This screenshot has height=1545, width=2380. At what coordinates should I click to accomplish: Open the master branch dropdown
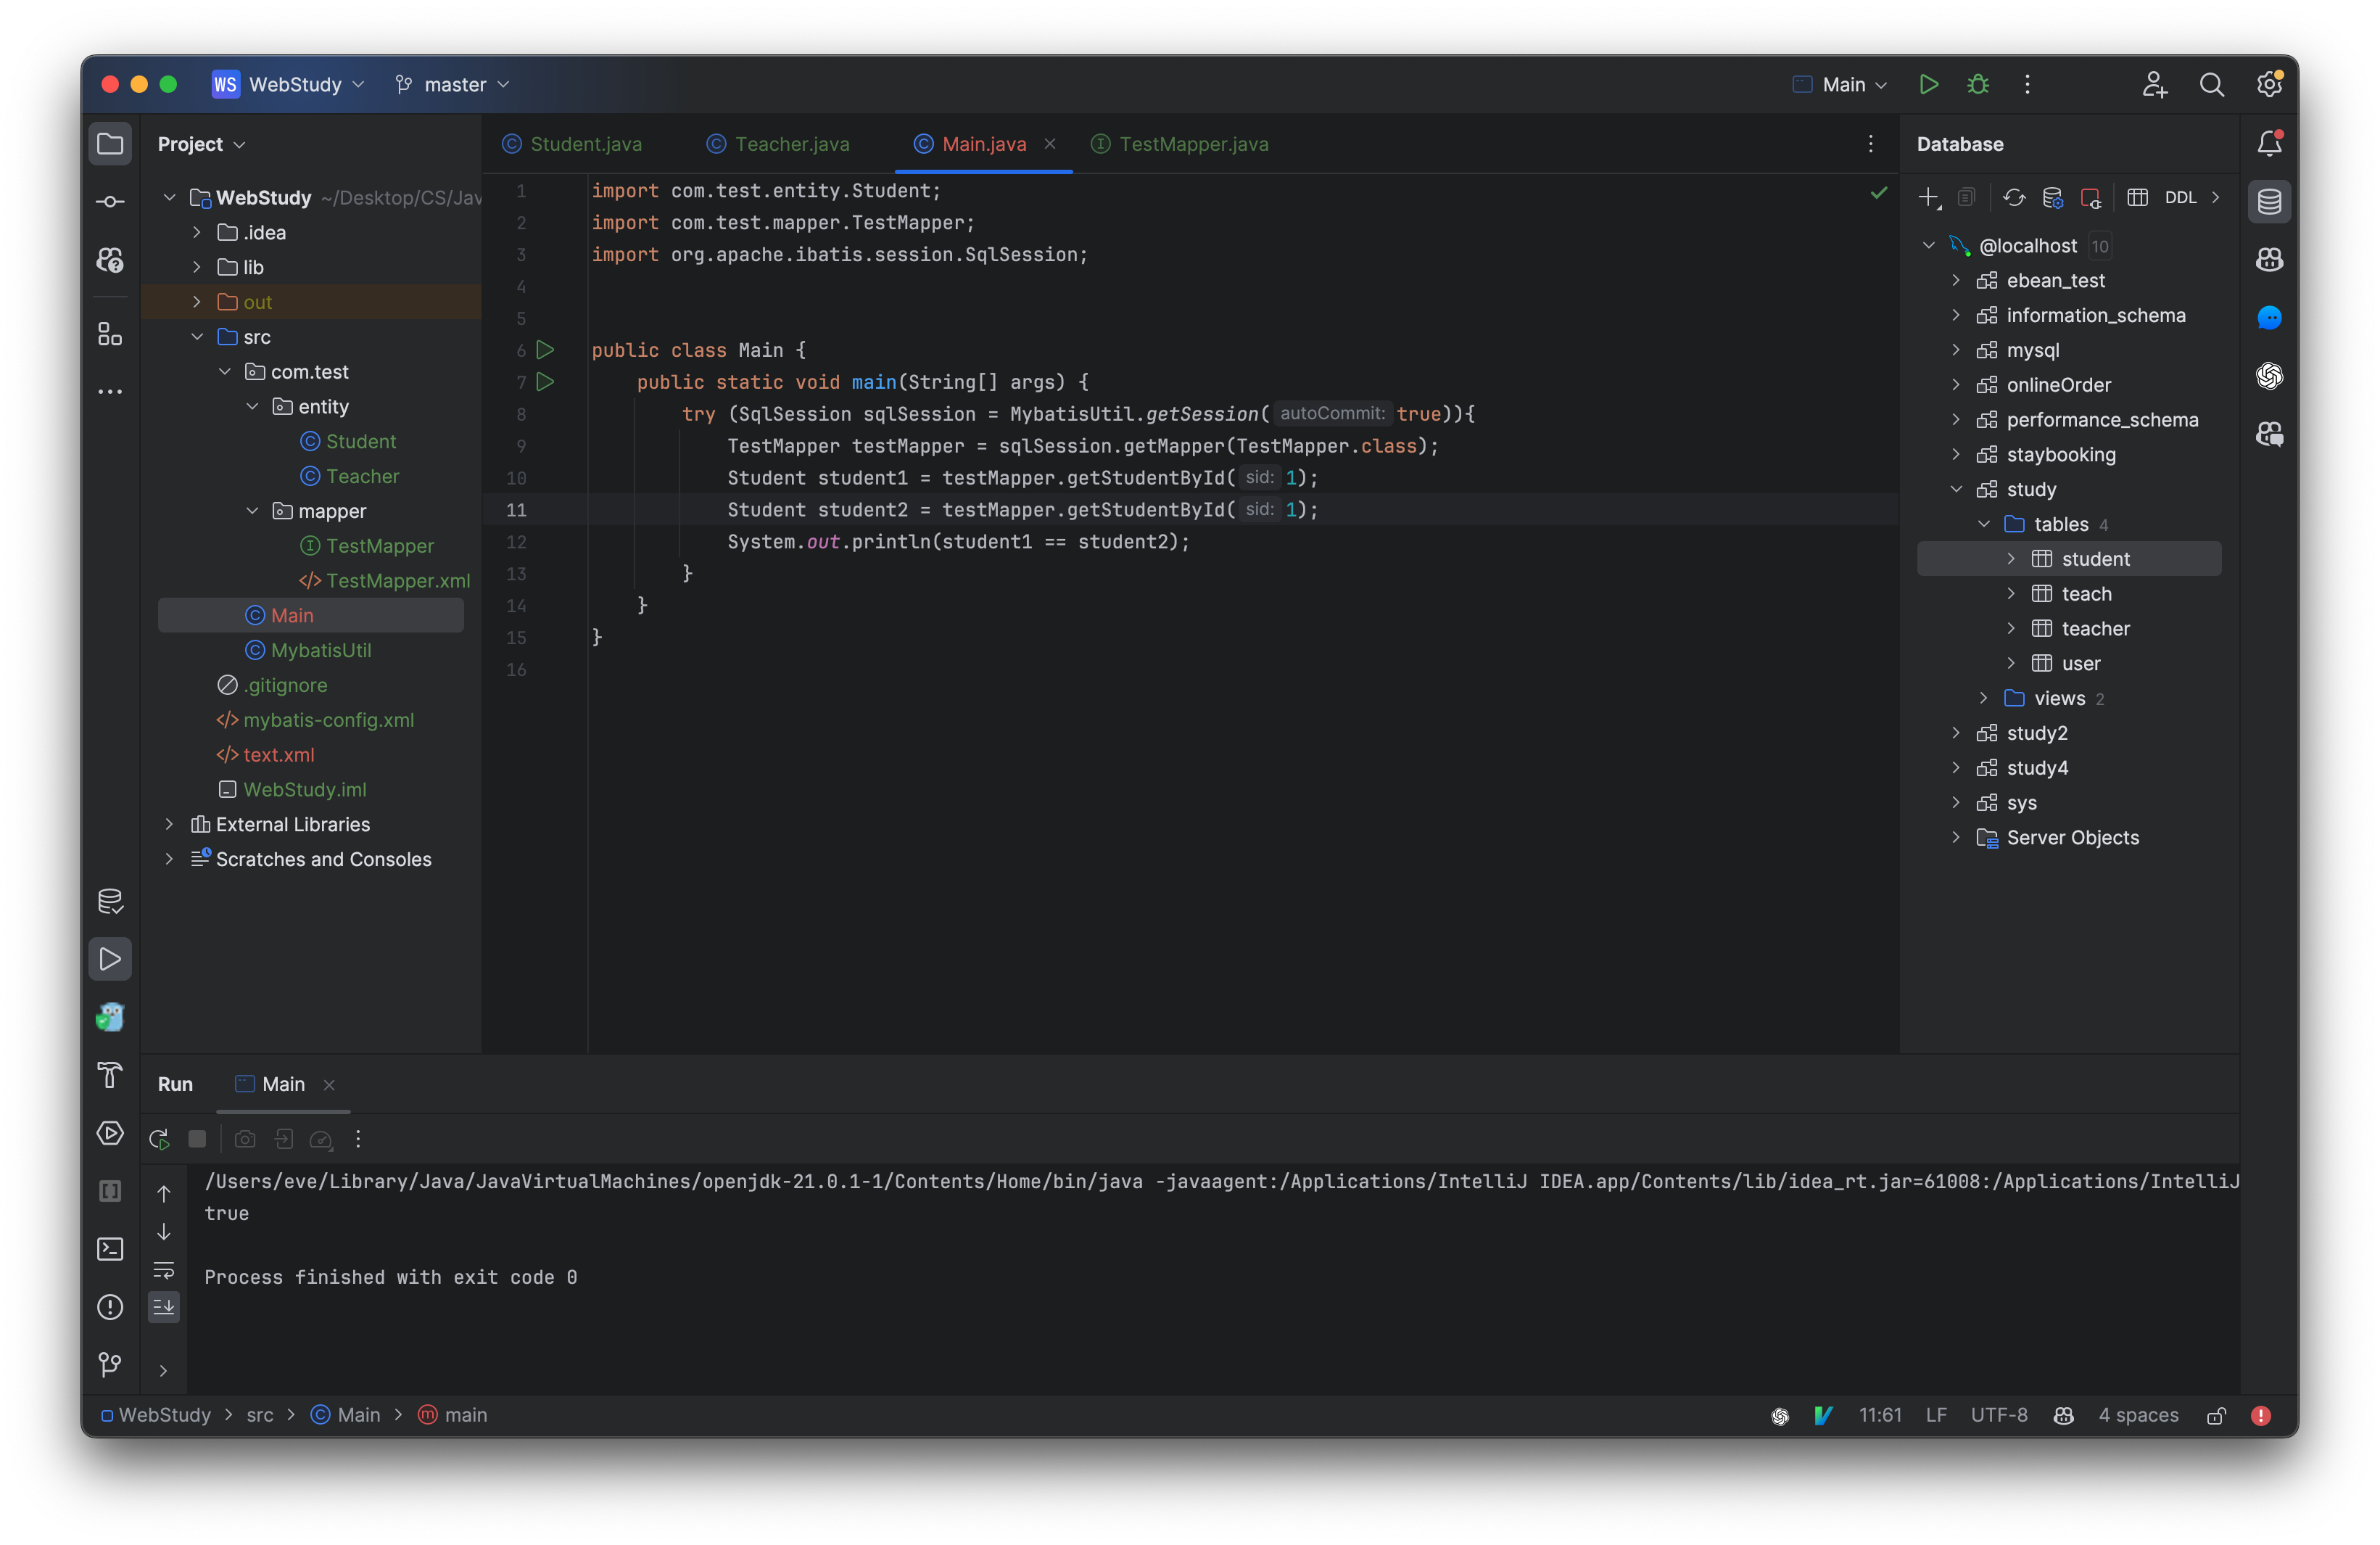click(453, 85)
